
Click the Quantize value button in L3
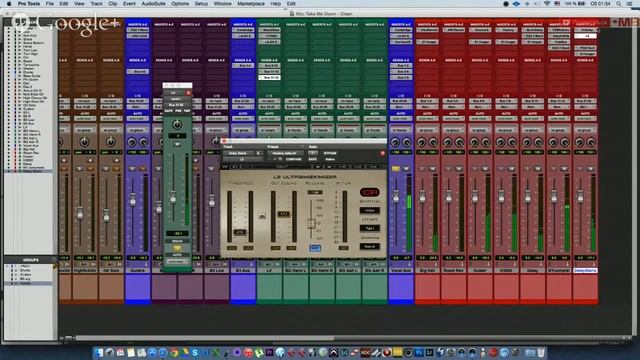pos(369,211)
